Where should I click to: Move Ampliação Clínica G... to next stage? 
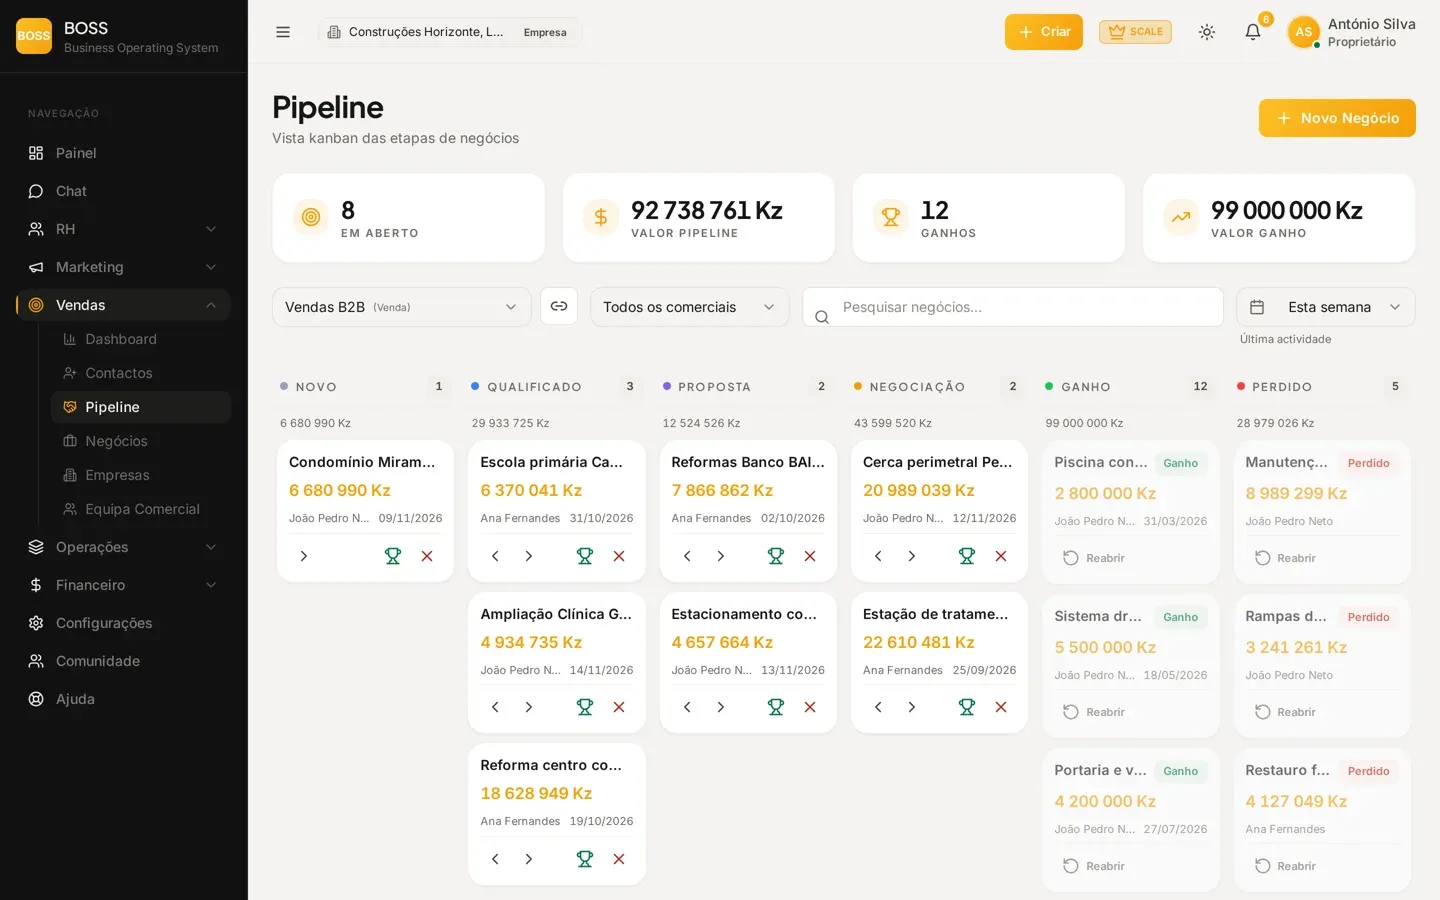[x=529, y=707]
